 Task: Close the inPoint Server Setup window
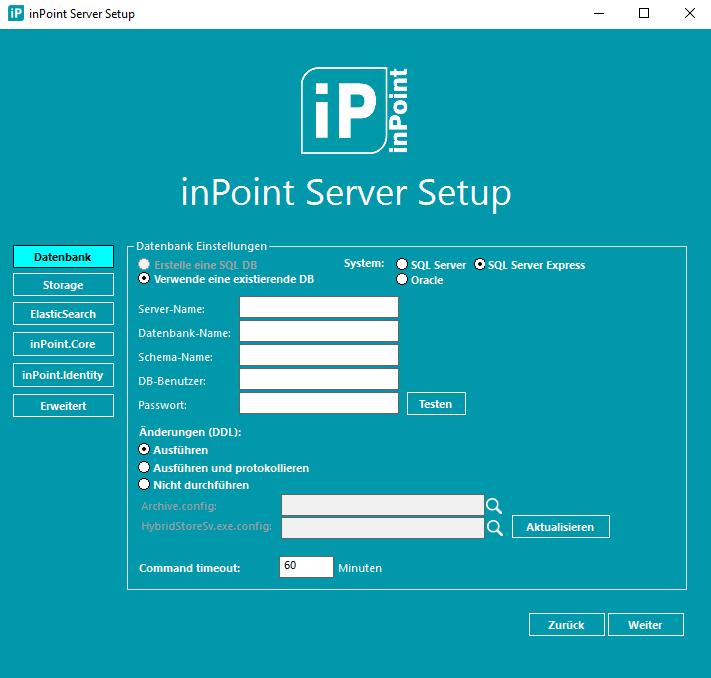(x=690, y=14)
